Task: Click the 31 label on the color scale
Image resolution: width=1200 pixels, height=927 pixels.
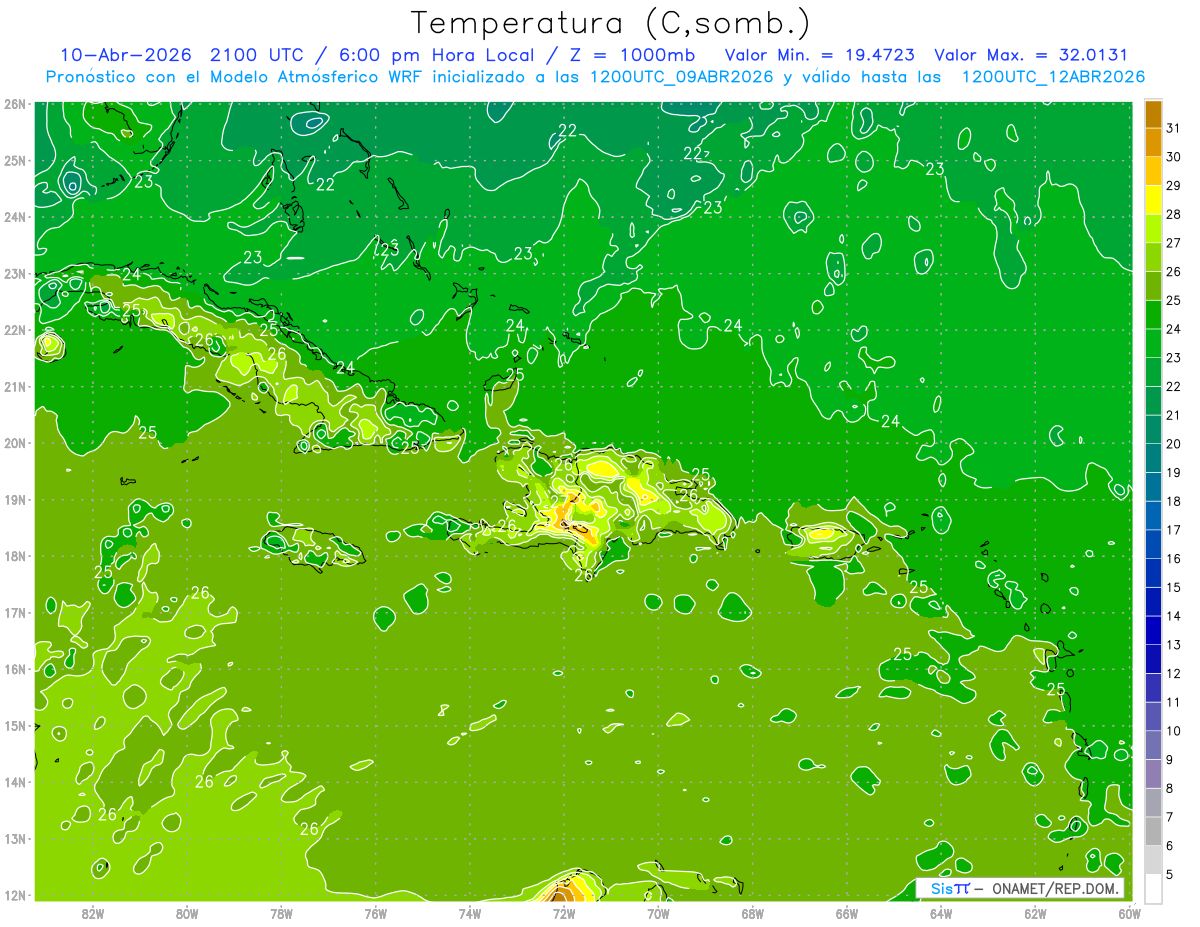Action: [1173, 128]
